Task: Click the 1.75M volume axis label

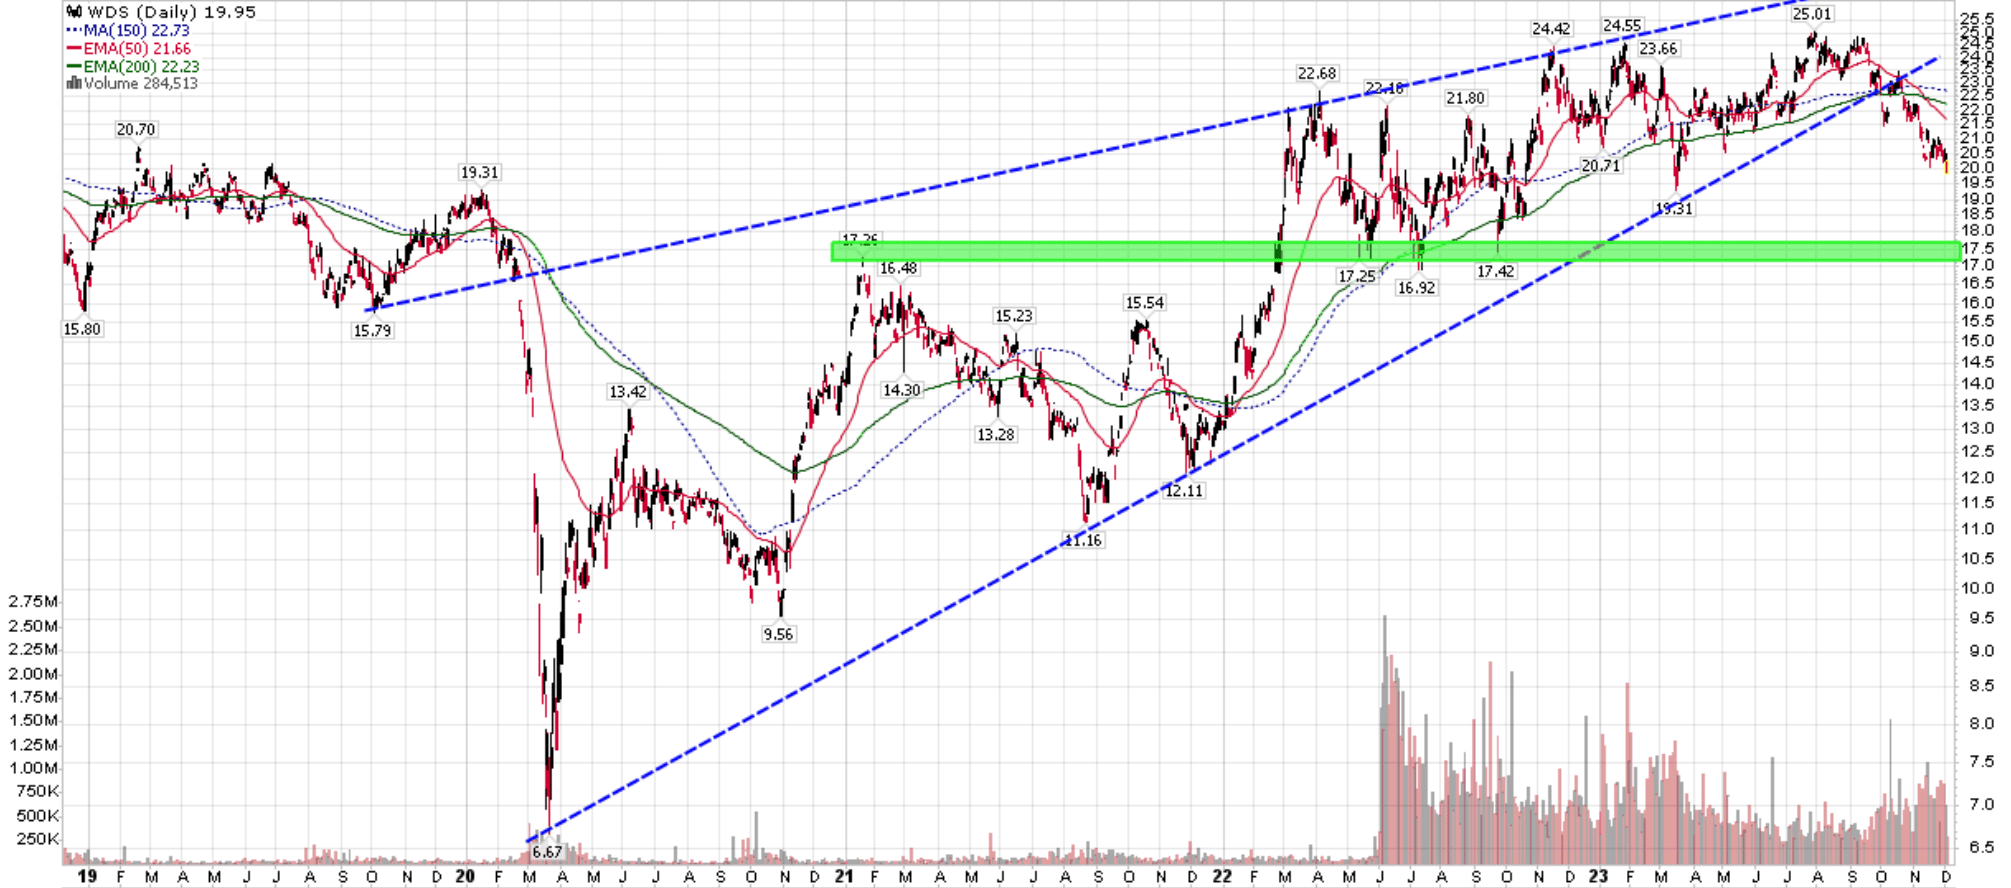Action: coord(33,697)
